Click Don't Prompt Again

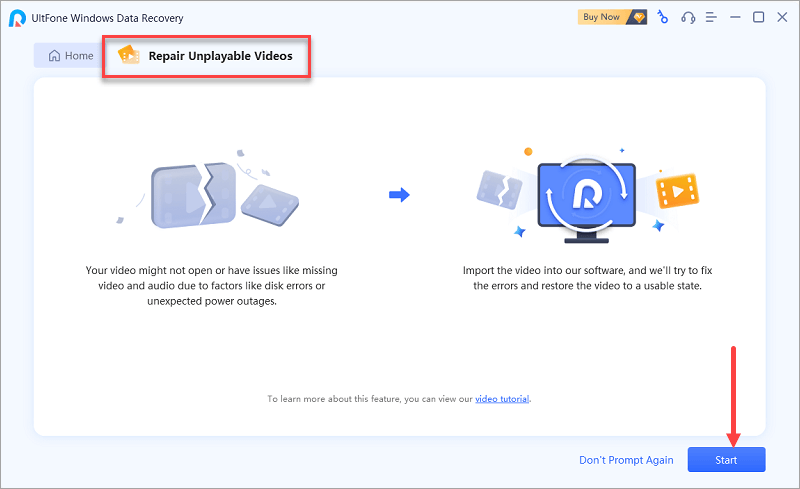(x=626, y=460)
